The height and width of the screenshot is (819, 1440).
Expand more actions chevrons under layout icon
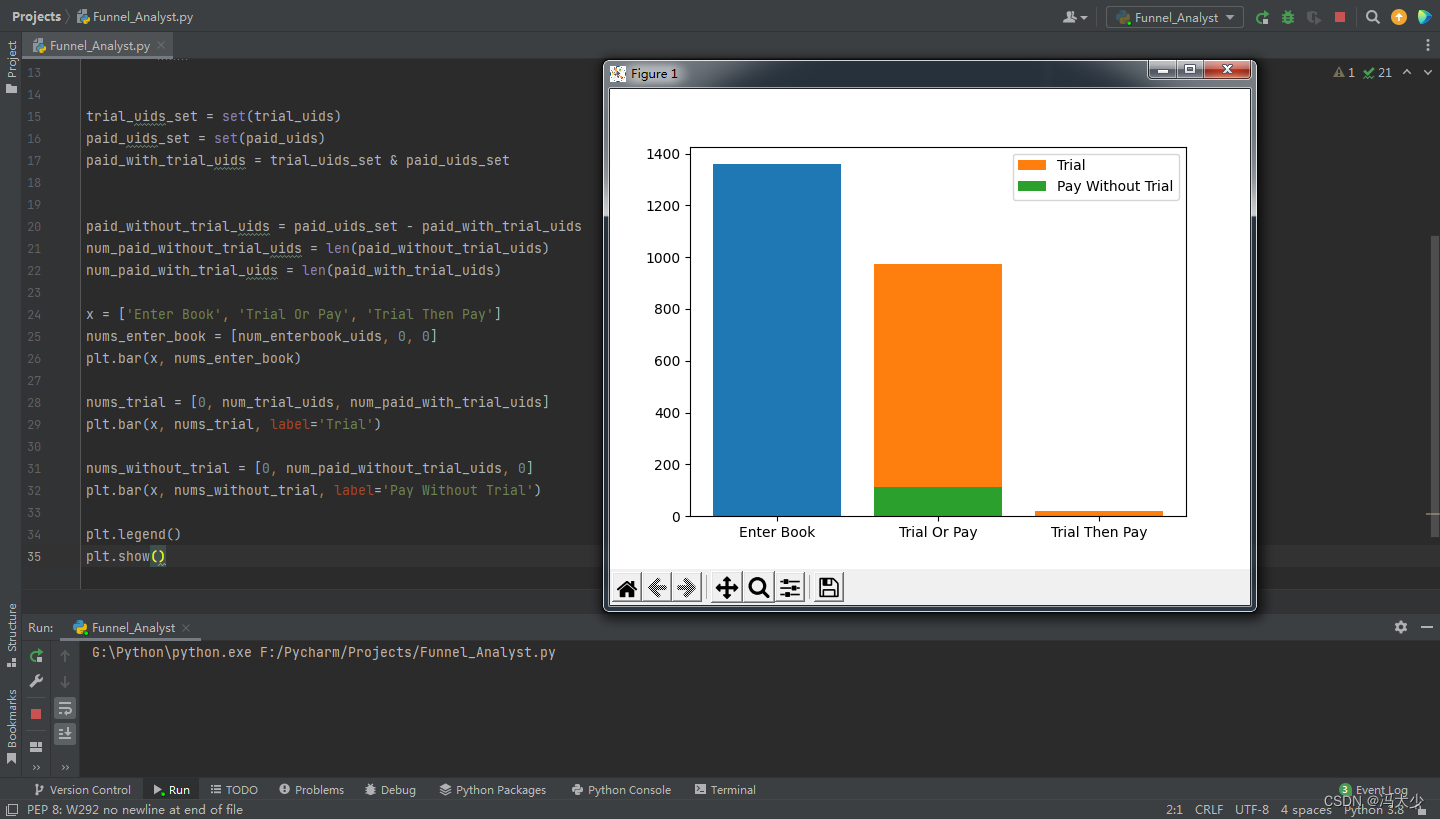pos(36,767)
